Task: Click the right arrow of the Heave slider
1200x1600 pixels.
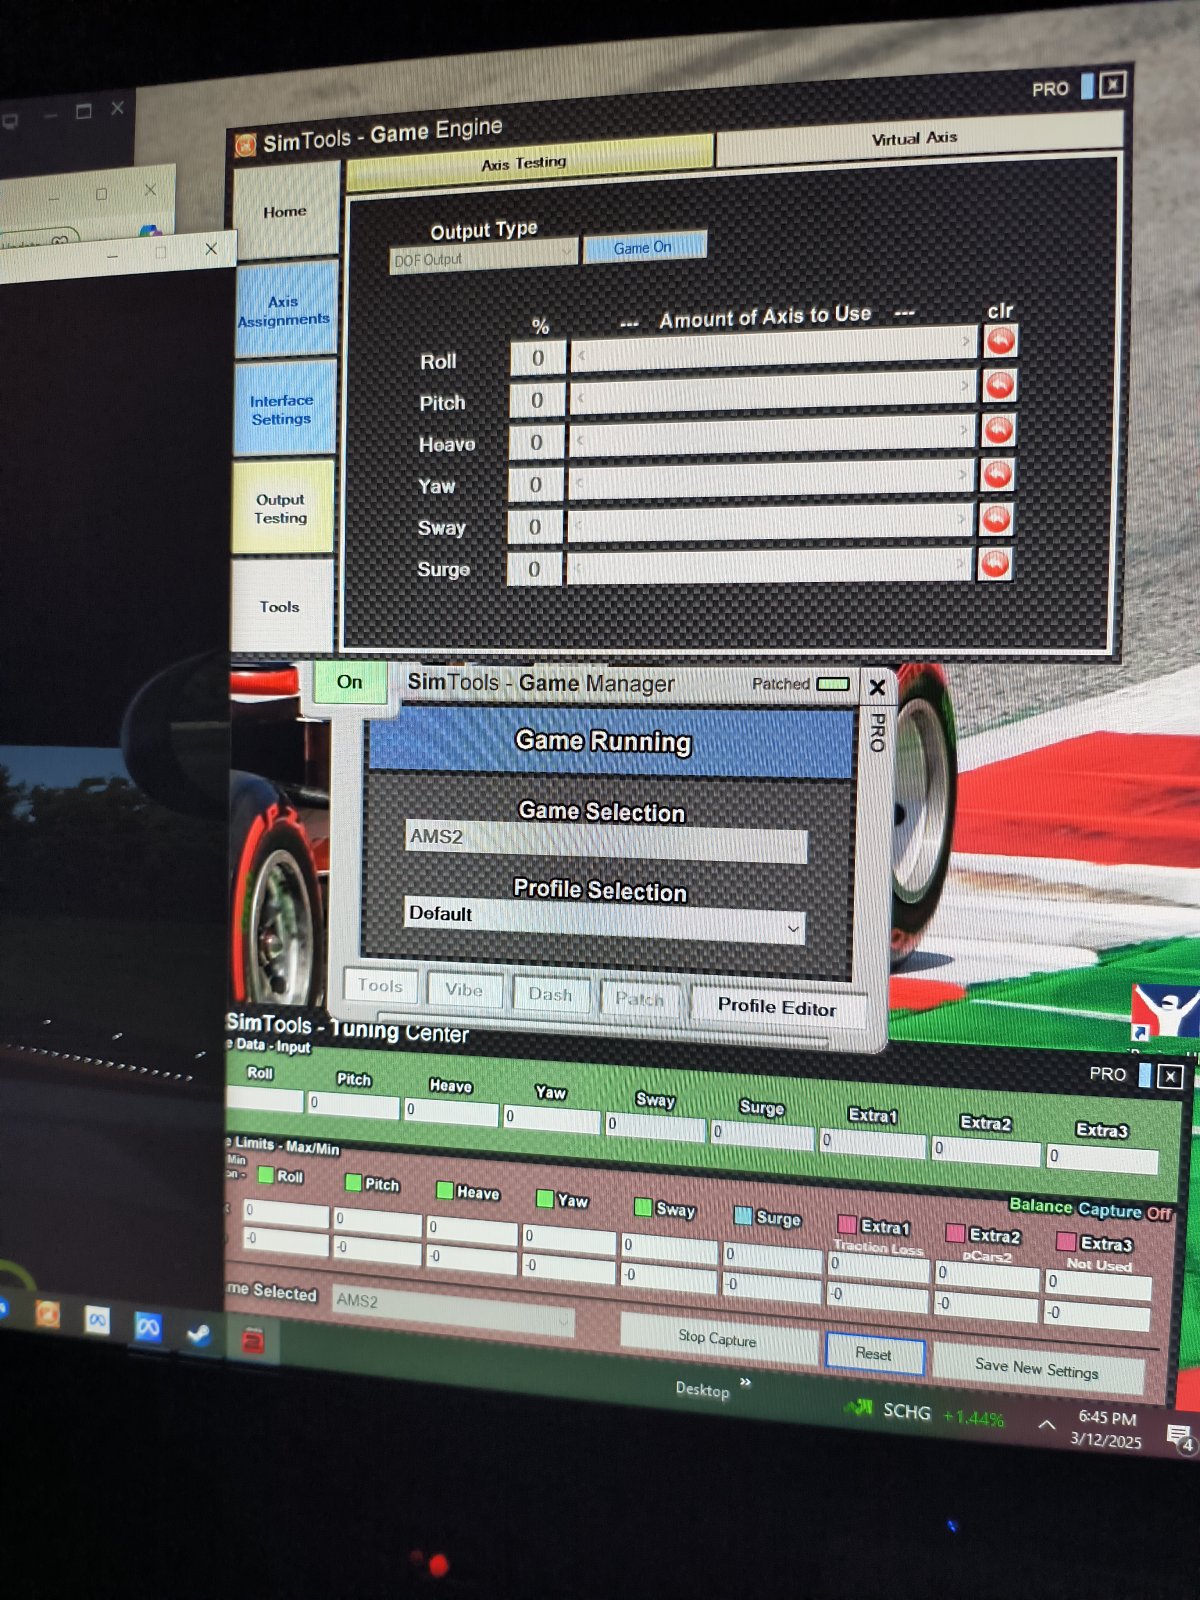Action: [964, 431]
